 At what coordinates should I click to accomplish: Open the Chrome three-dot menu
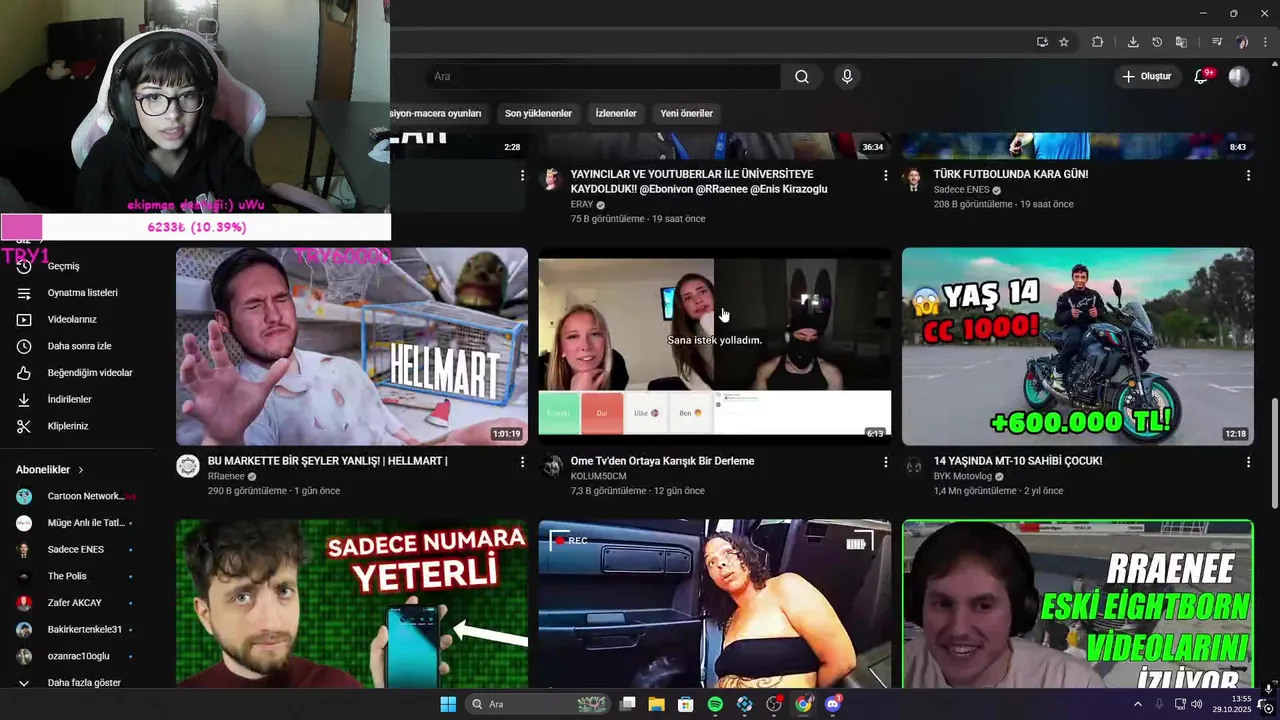coord(1266,42)
